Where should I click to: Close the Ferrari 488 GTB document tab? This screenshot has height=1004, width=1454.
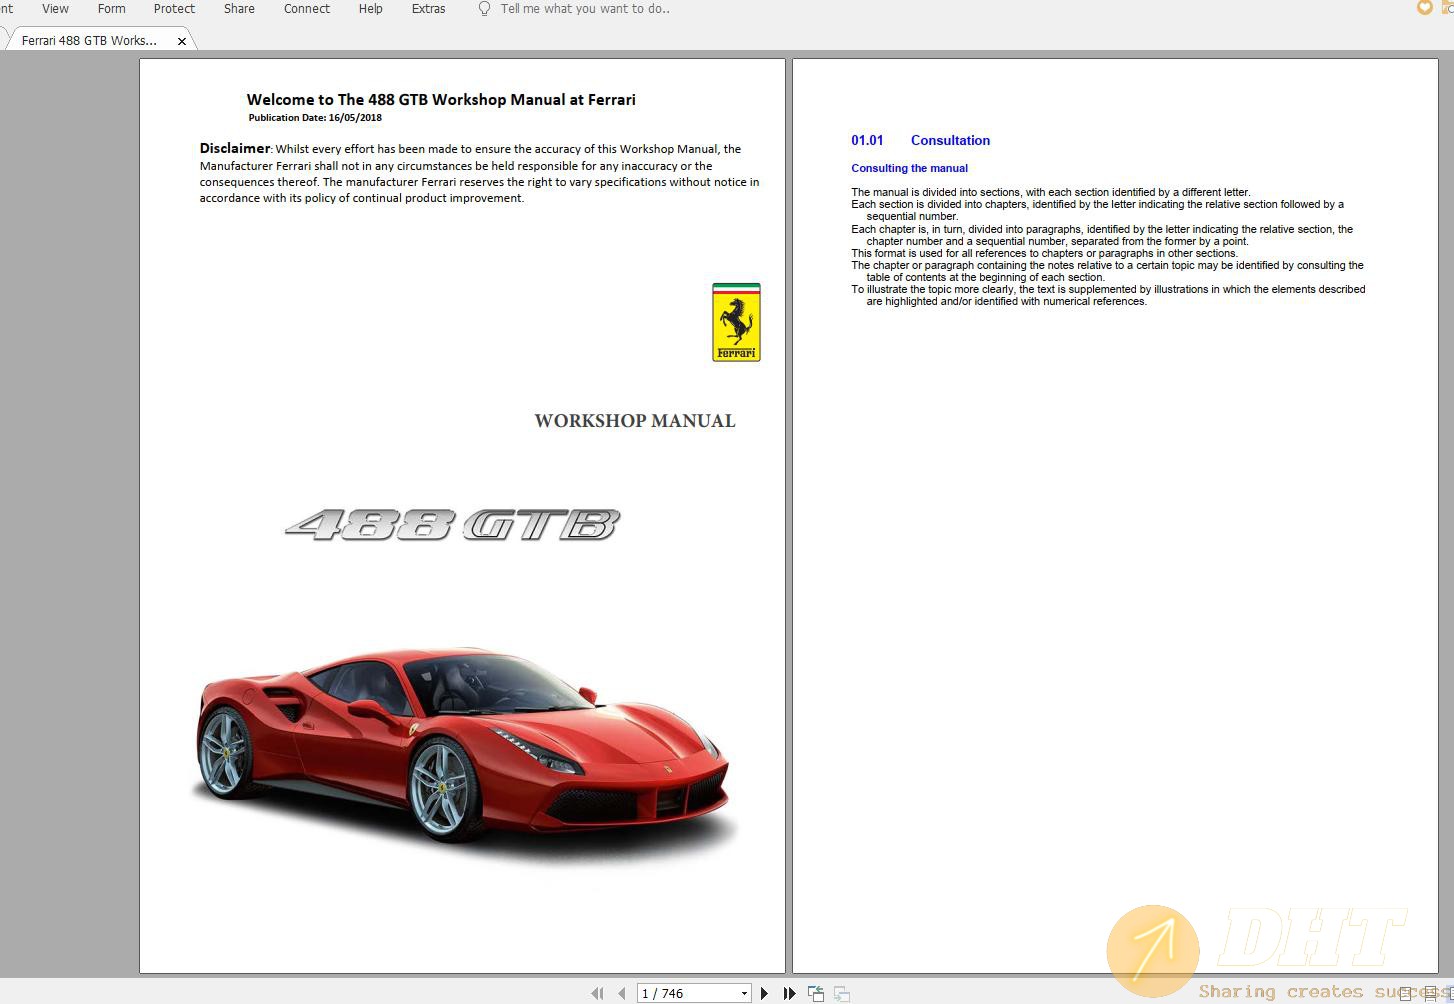coord(181,41)
